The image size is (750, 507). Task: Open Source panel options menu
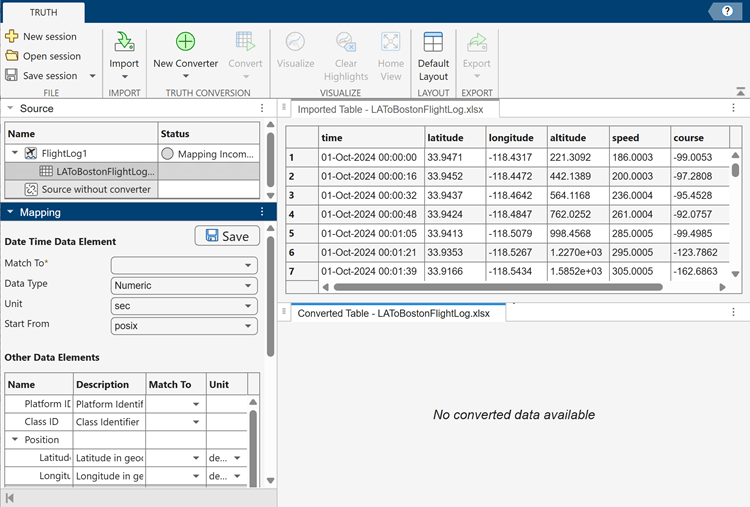(x=262, y=108)
